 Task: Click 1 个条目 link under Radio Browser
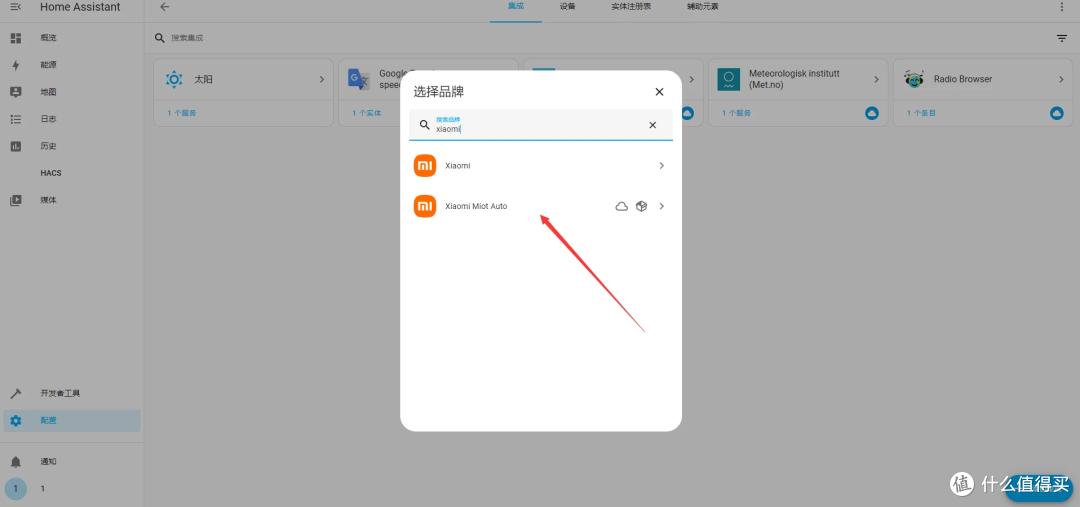[922, 113]
